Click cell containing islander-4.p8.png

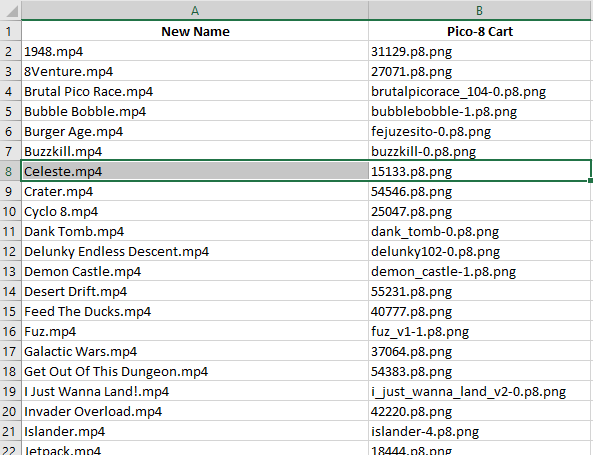pos(480,432)
